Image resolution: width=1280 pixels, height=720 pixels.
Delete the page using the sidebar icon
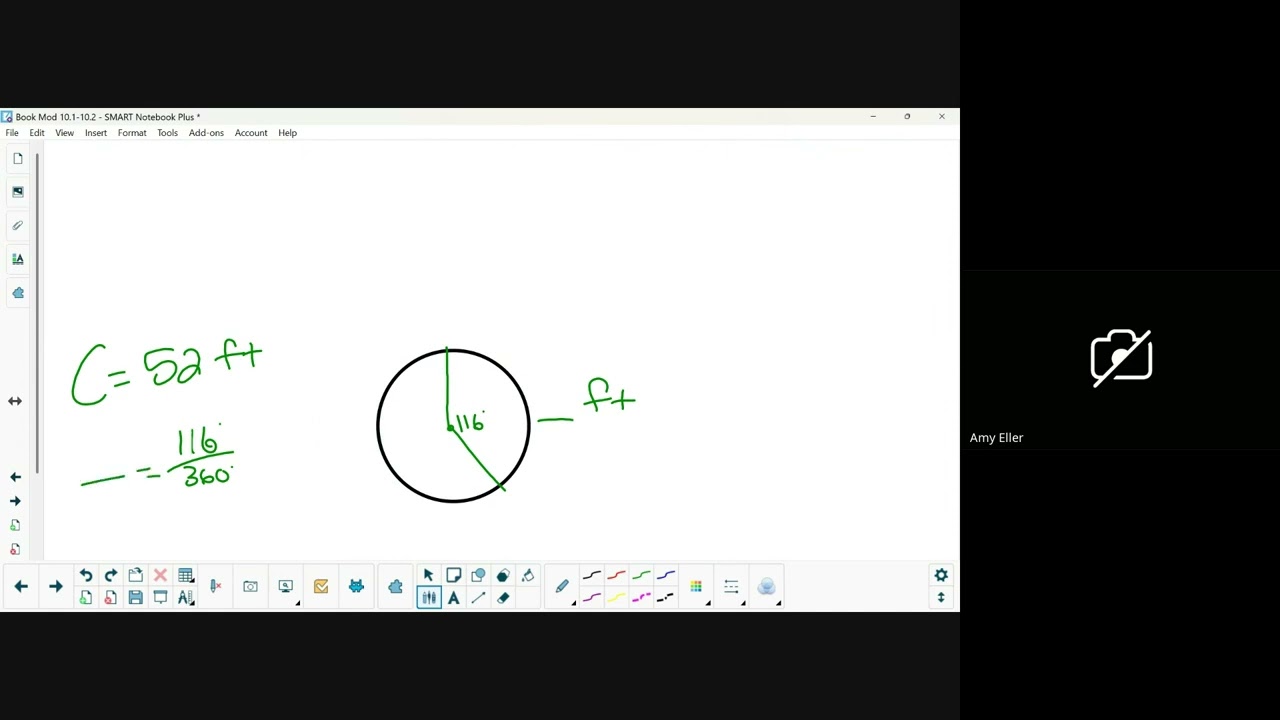(x=15, y=549)
